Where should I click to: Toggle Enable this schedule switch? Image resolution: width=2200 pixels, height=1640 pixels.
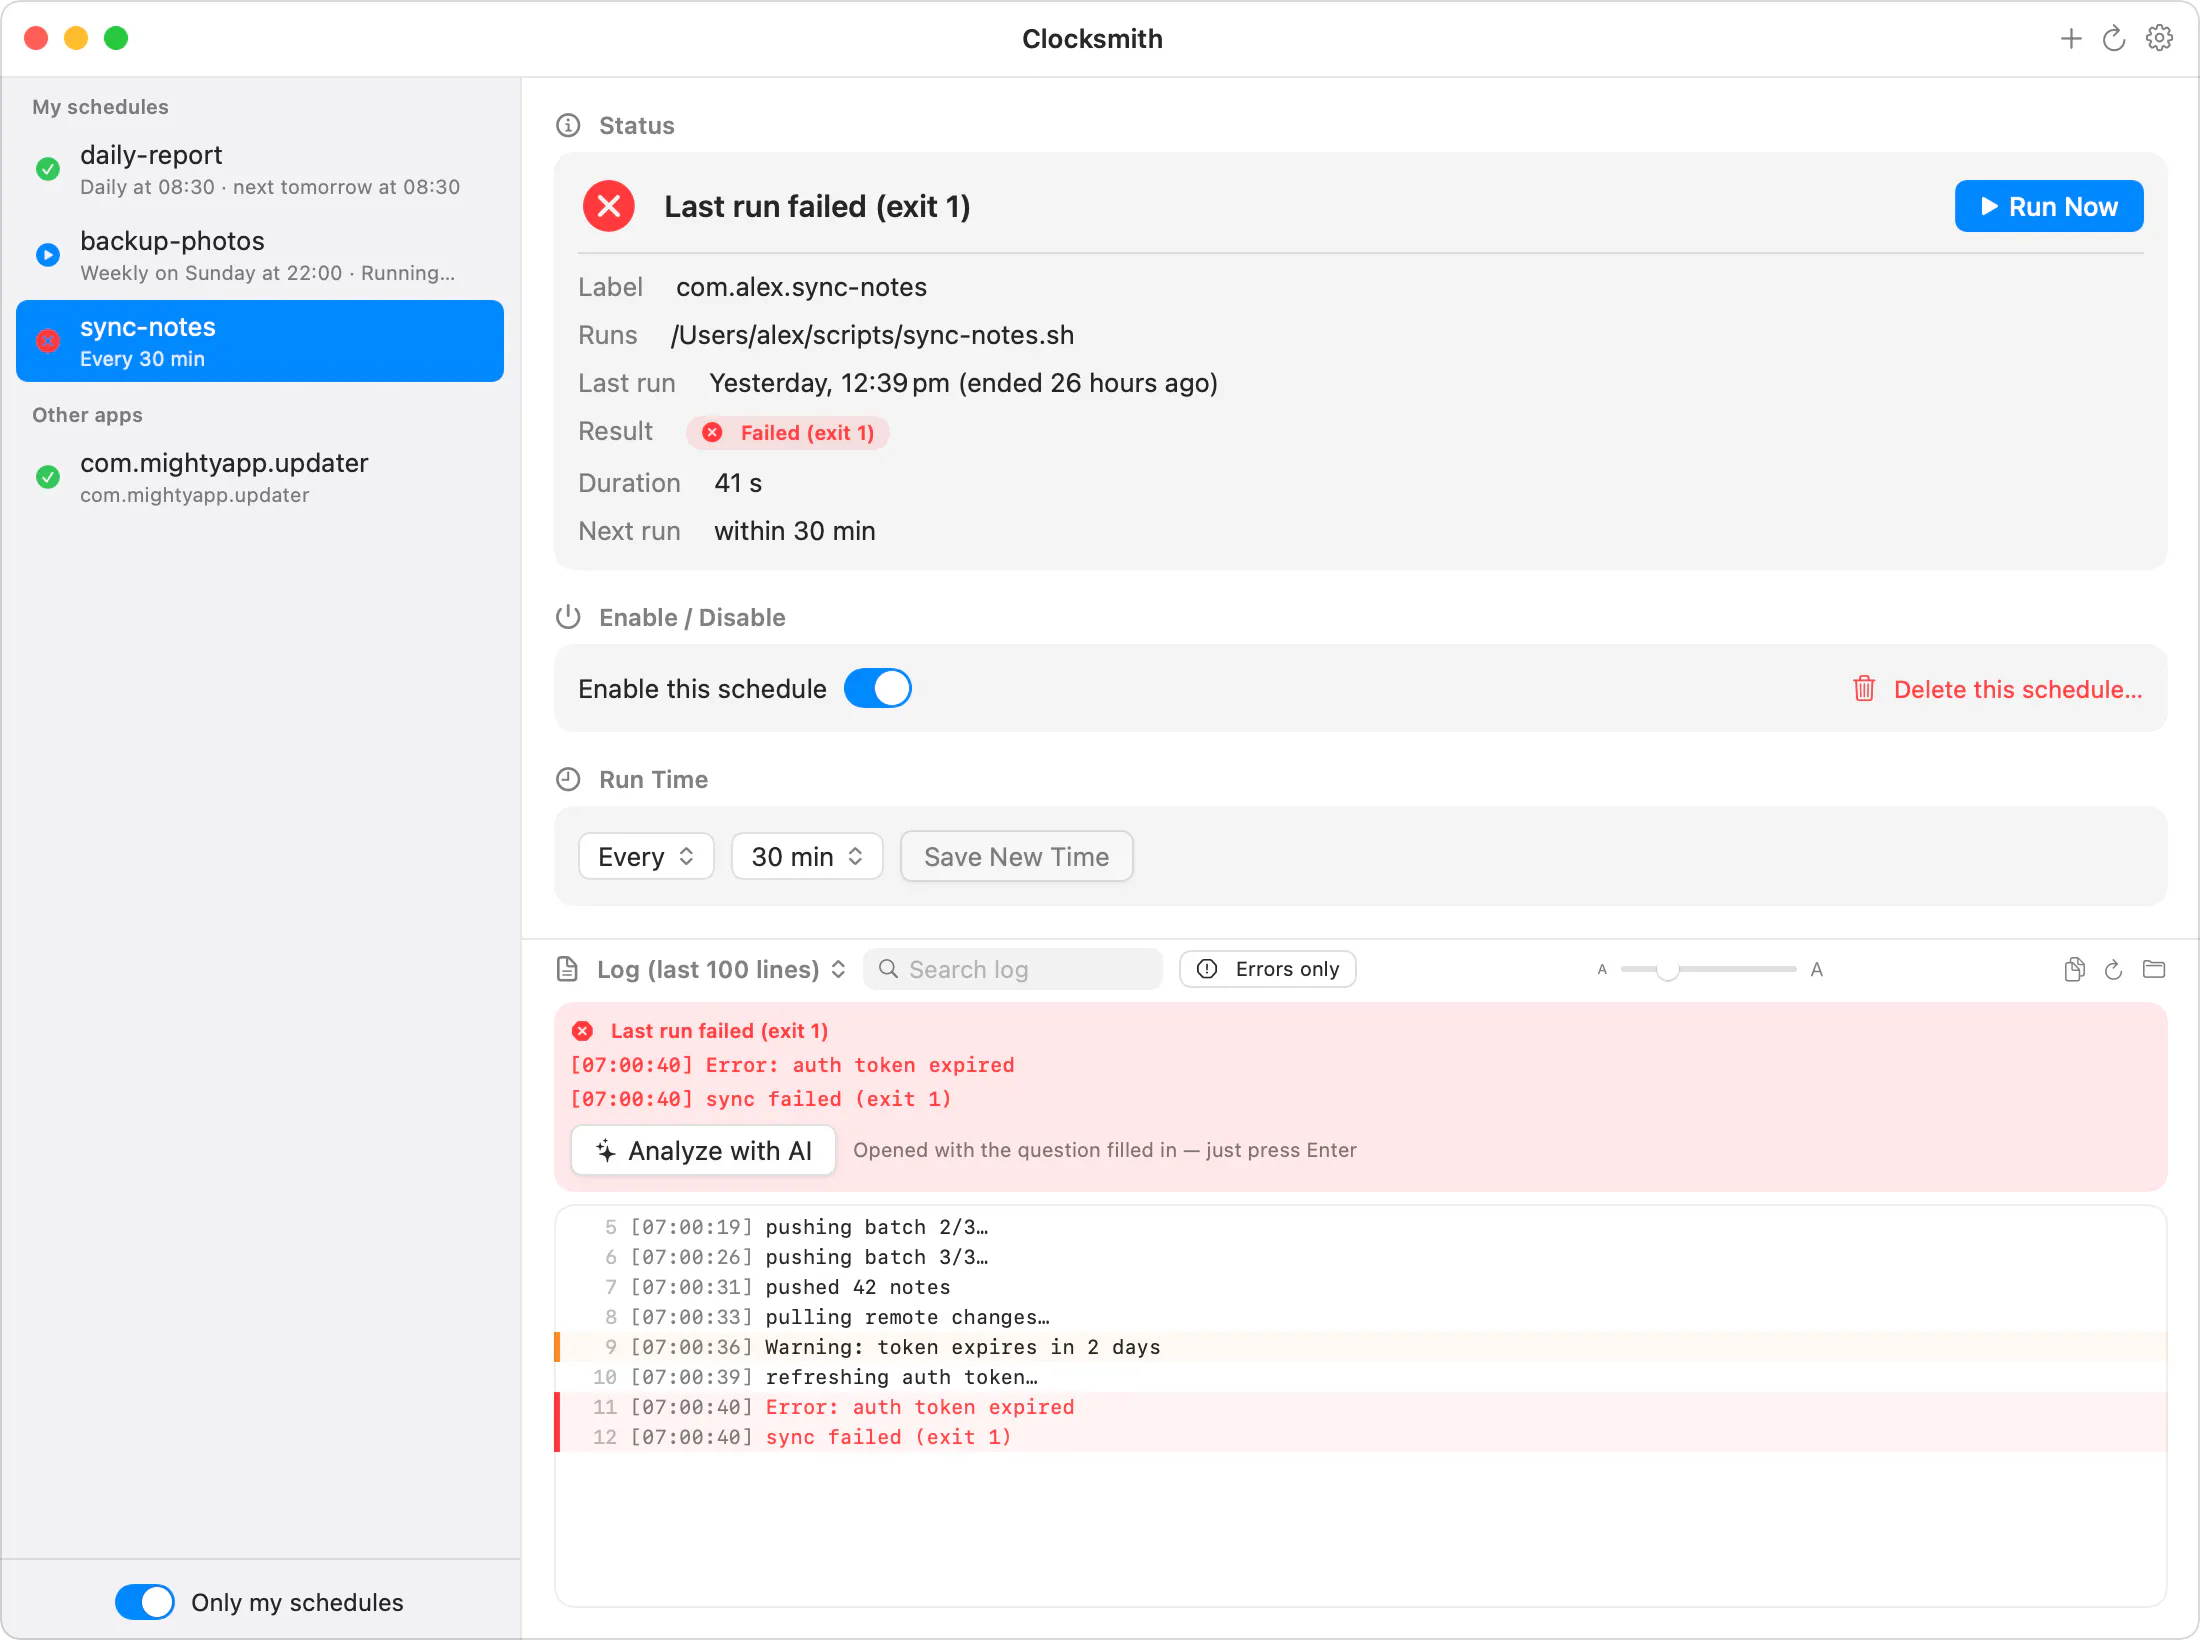pos(878,688)
